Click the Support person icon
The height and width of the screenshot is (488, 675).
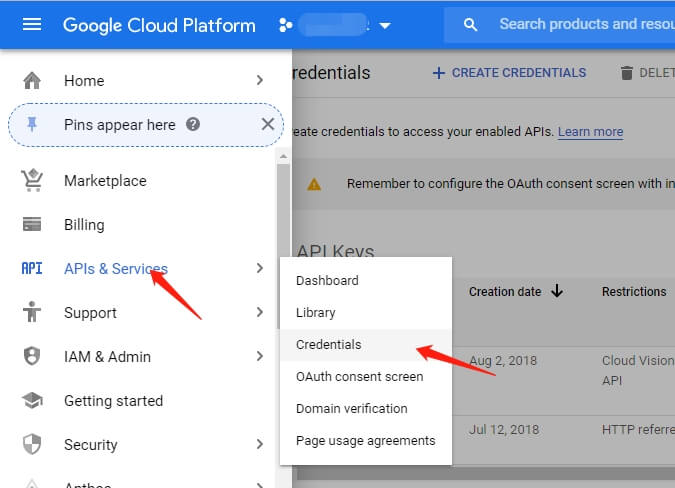coord(32,313)
